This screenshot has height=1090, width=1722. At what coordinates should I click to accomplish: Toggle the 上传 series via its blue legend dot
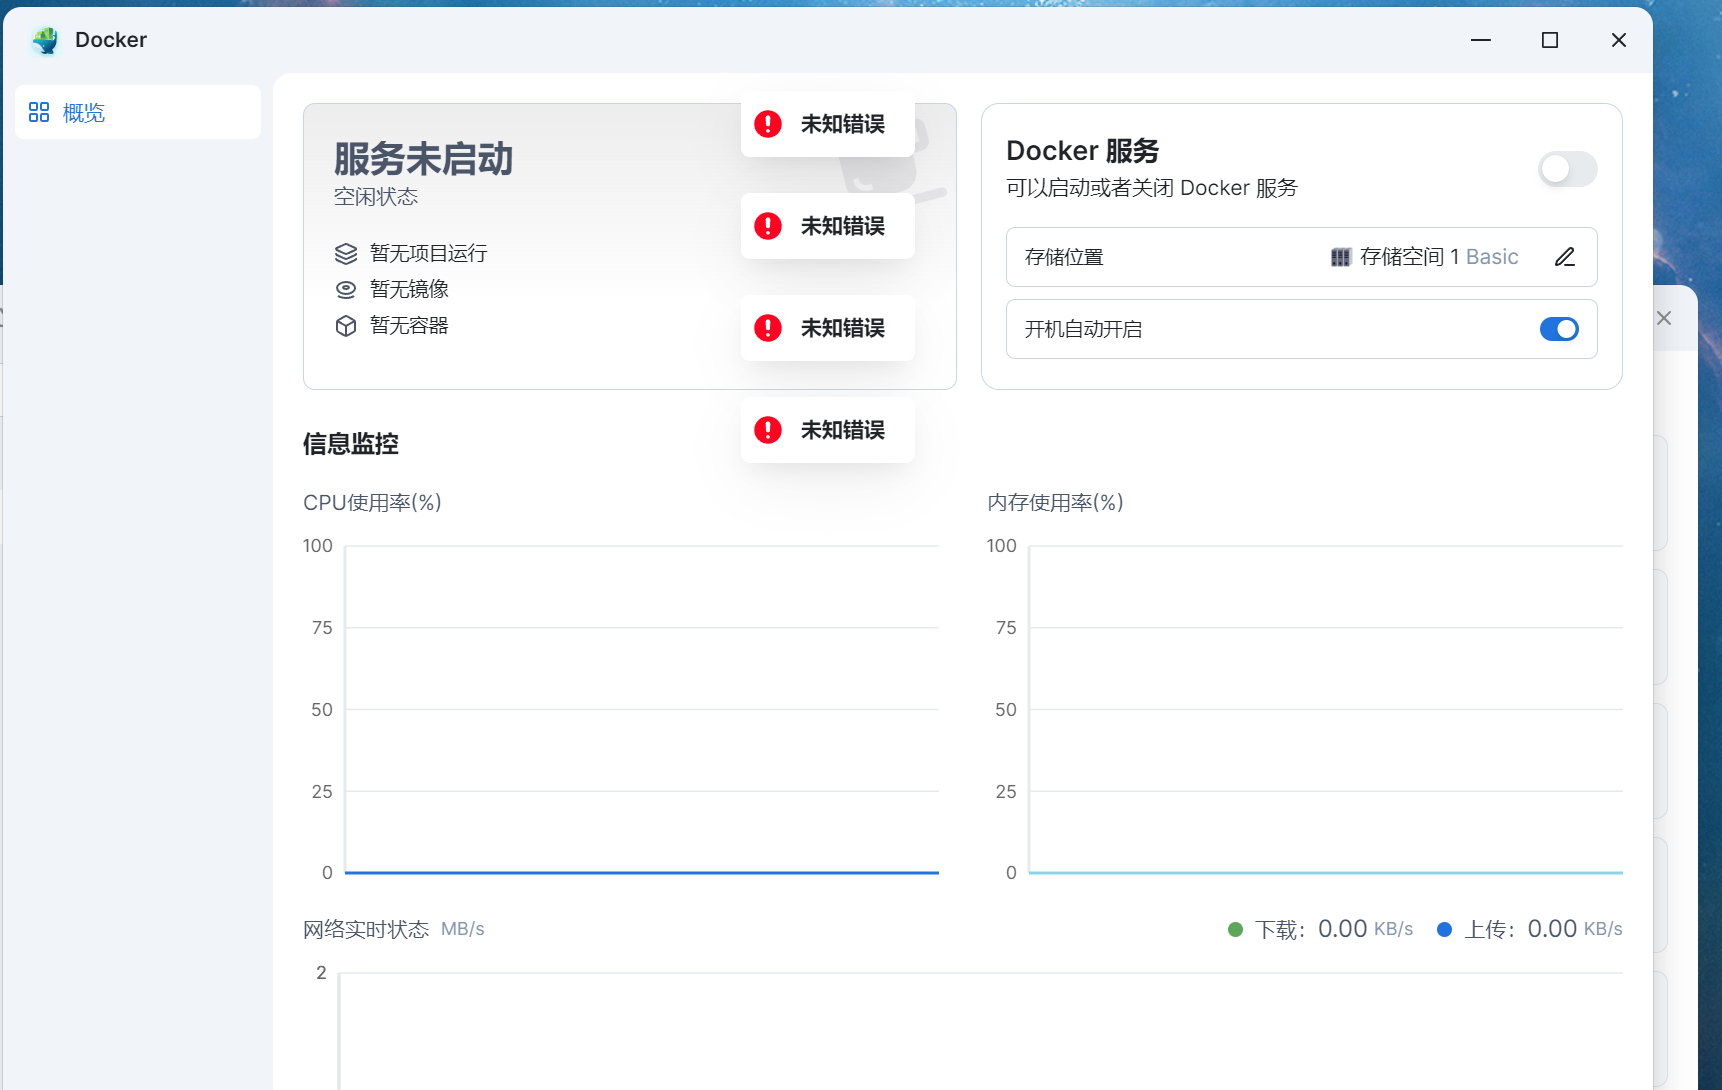point(1444,929)
